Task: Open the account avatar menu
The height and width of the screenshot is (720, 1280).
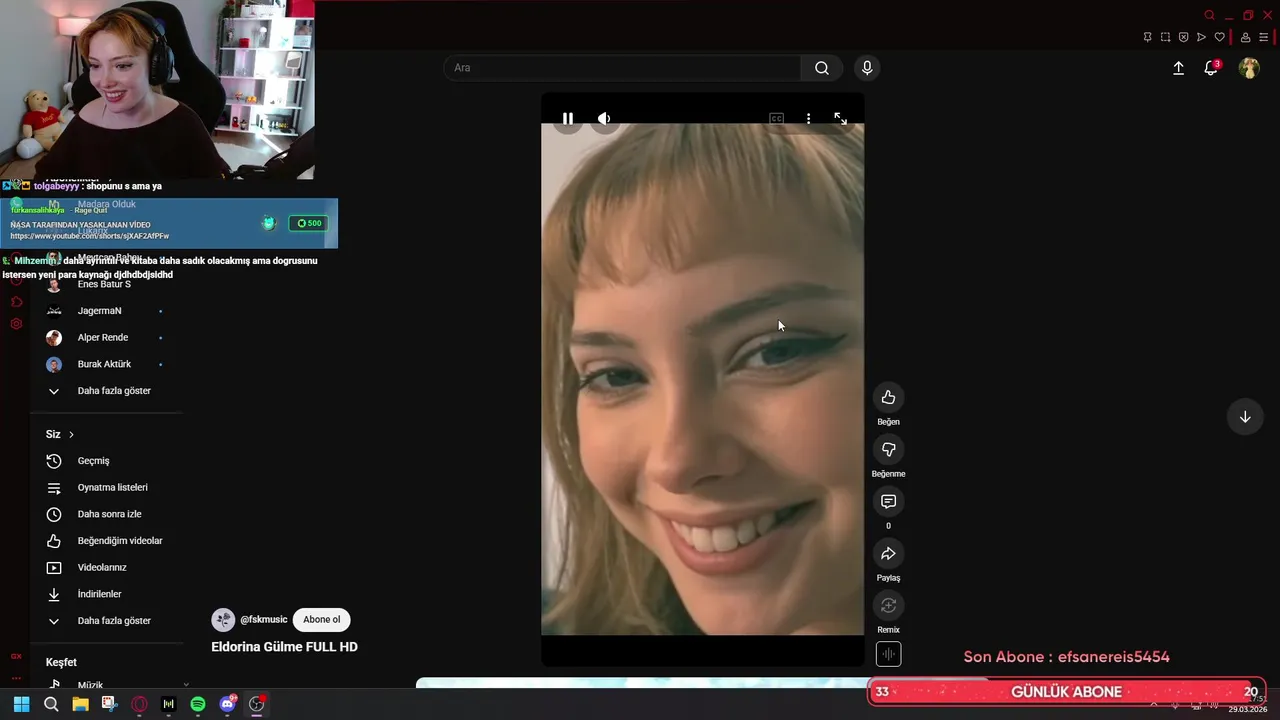Action: click(1249, 68)
